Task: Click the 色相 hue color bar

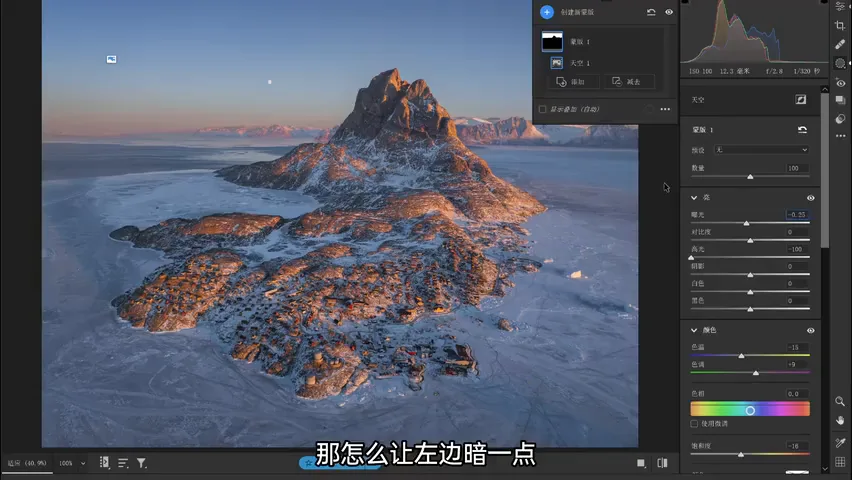Action: [750, 409]
